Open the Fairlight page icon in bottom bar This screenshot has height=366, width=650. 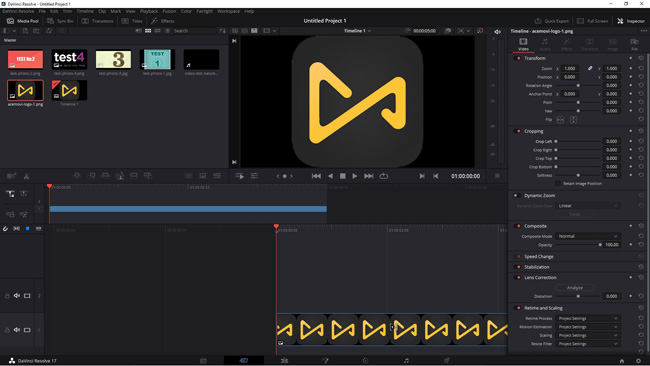click(406, 361)
